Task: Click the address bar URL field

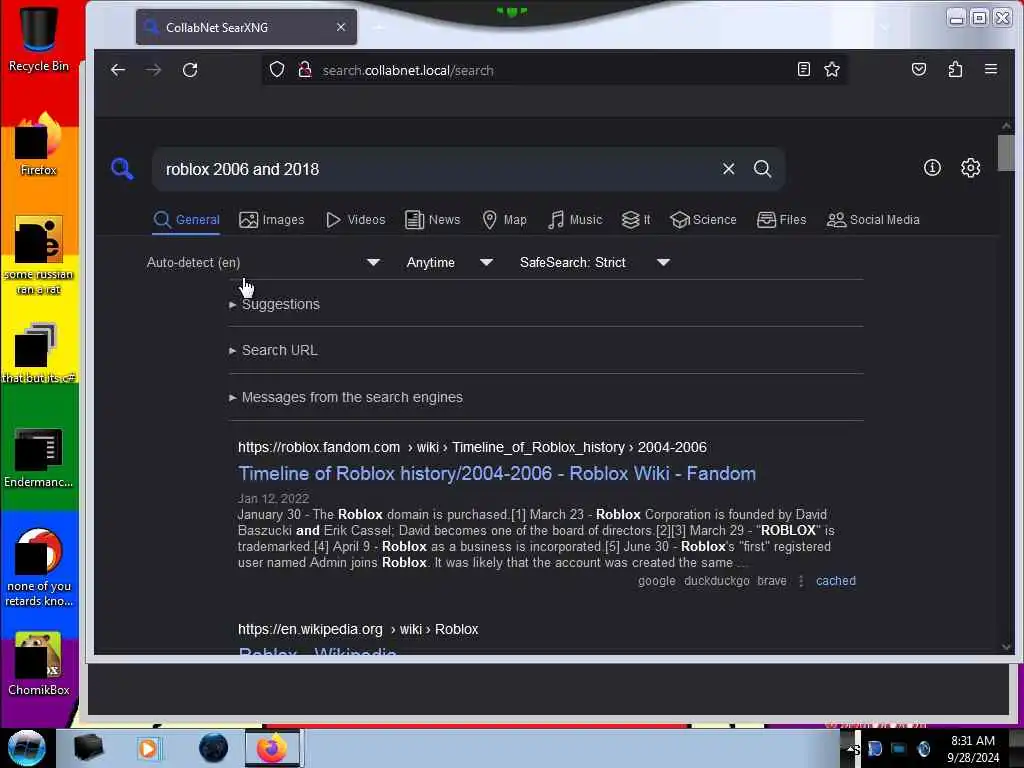Action: click(555, 70)
